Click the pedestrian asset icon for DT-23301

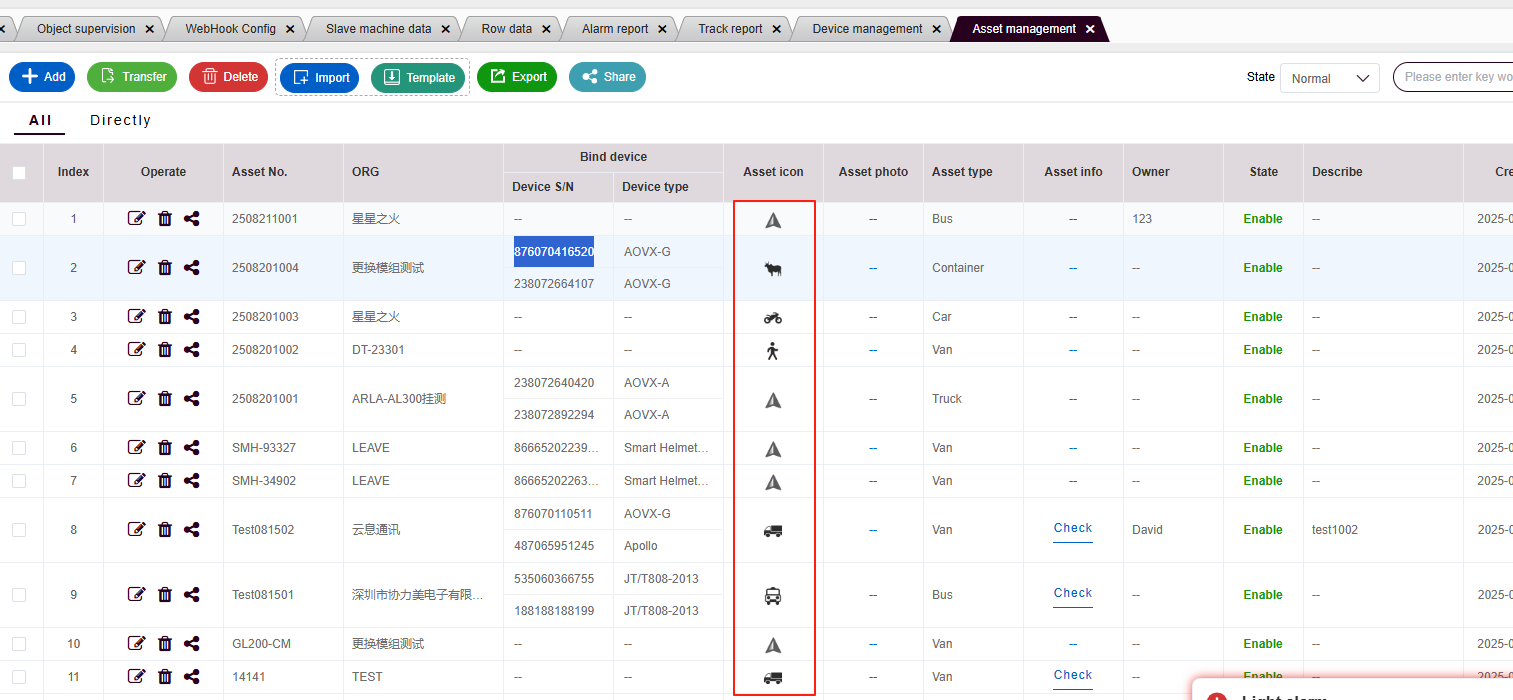click(x=772, y=350)
